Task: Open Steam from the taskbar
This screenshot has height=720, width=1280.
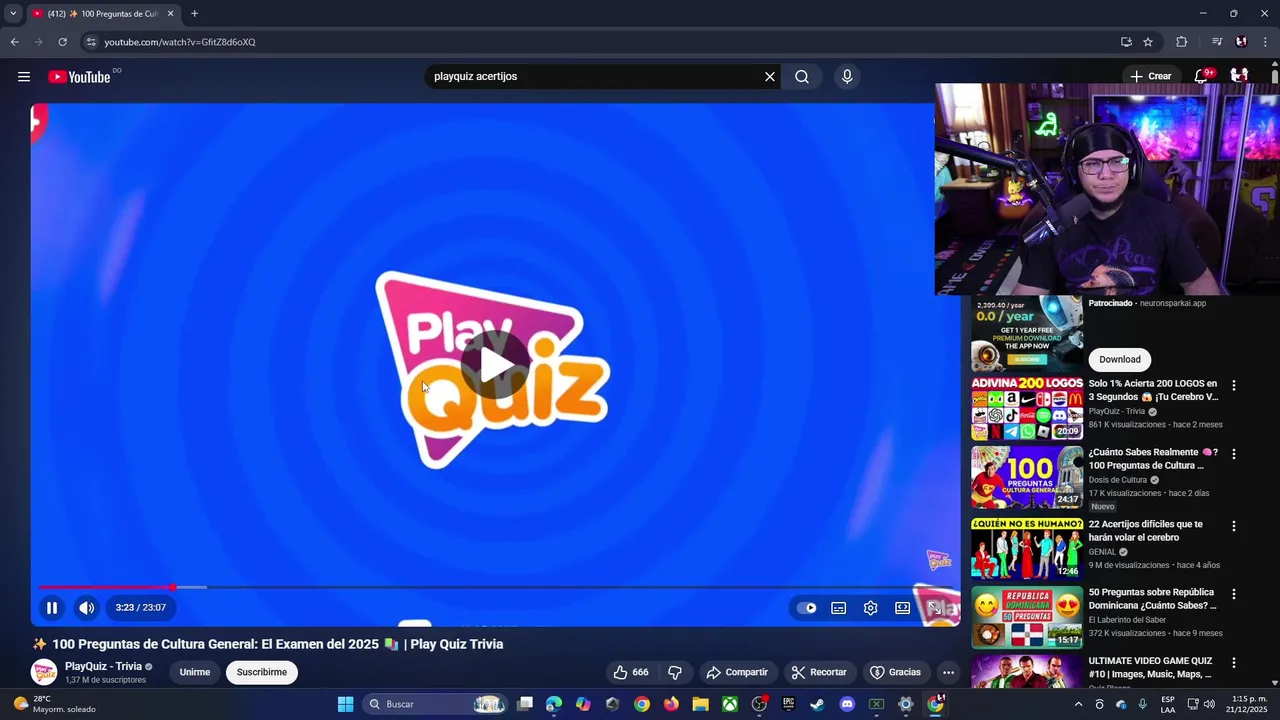Action: click(x=817, y=704)
